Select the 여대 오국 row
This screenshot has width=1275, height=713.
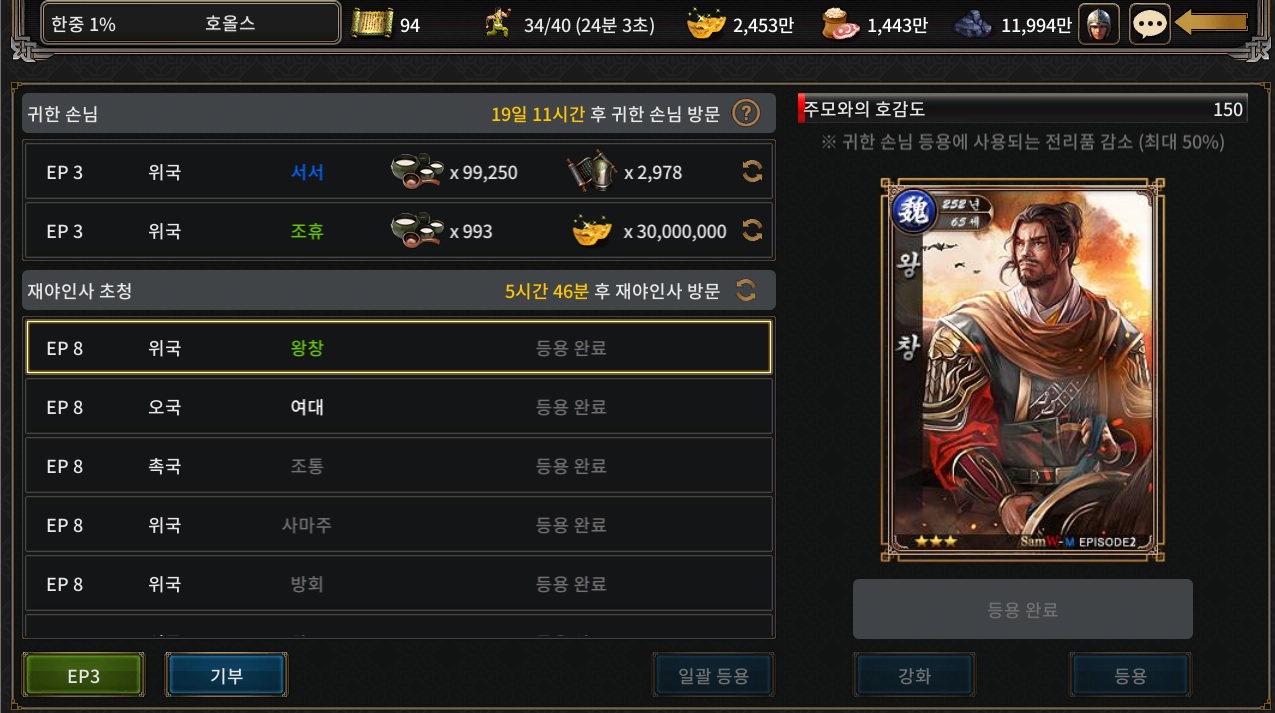(399, 407)
